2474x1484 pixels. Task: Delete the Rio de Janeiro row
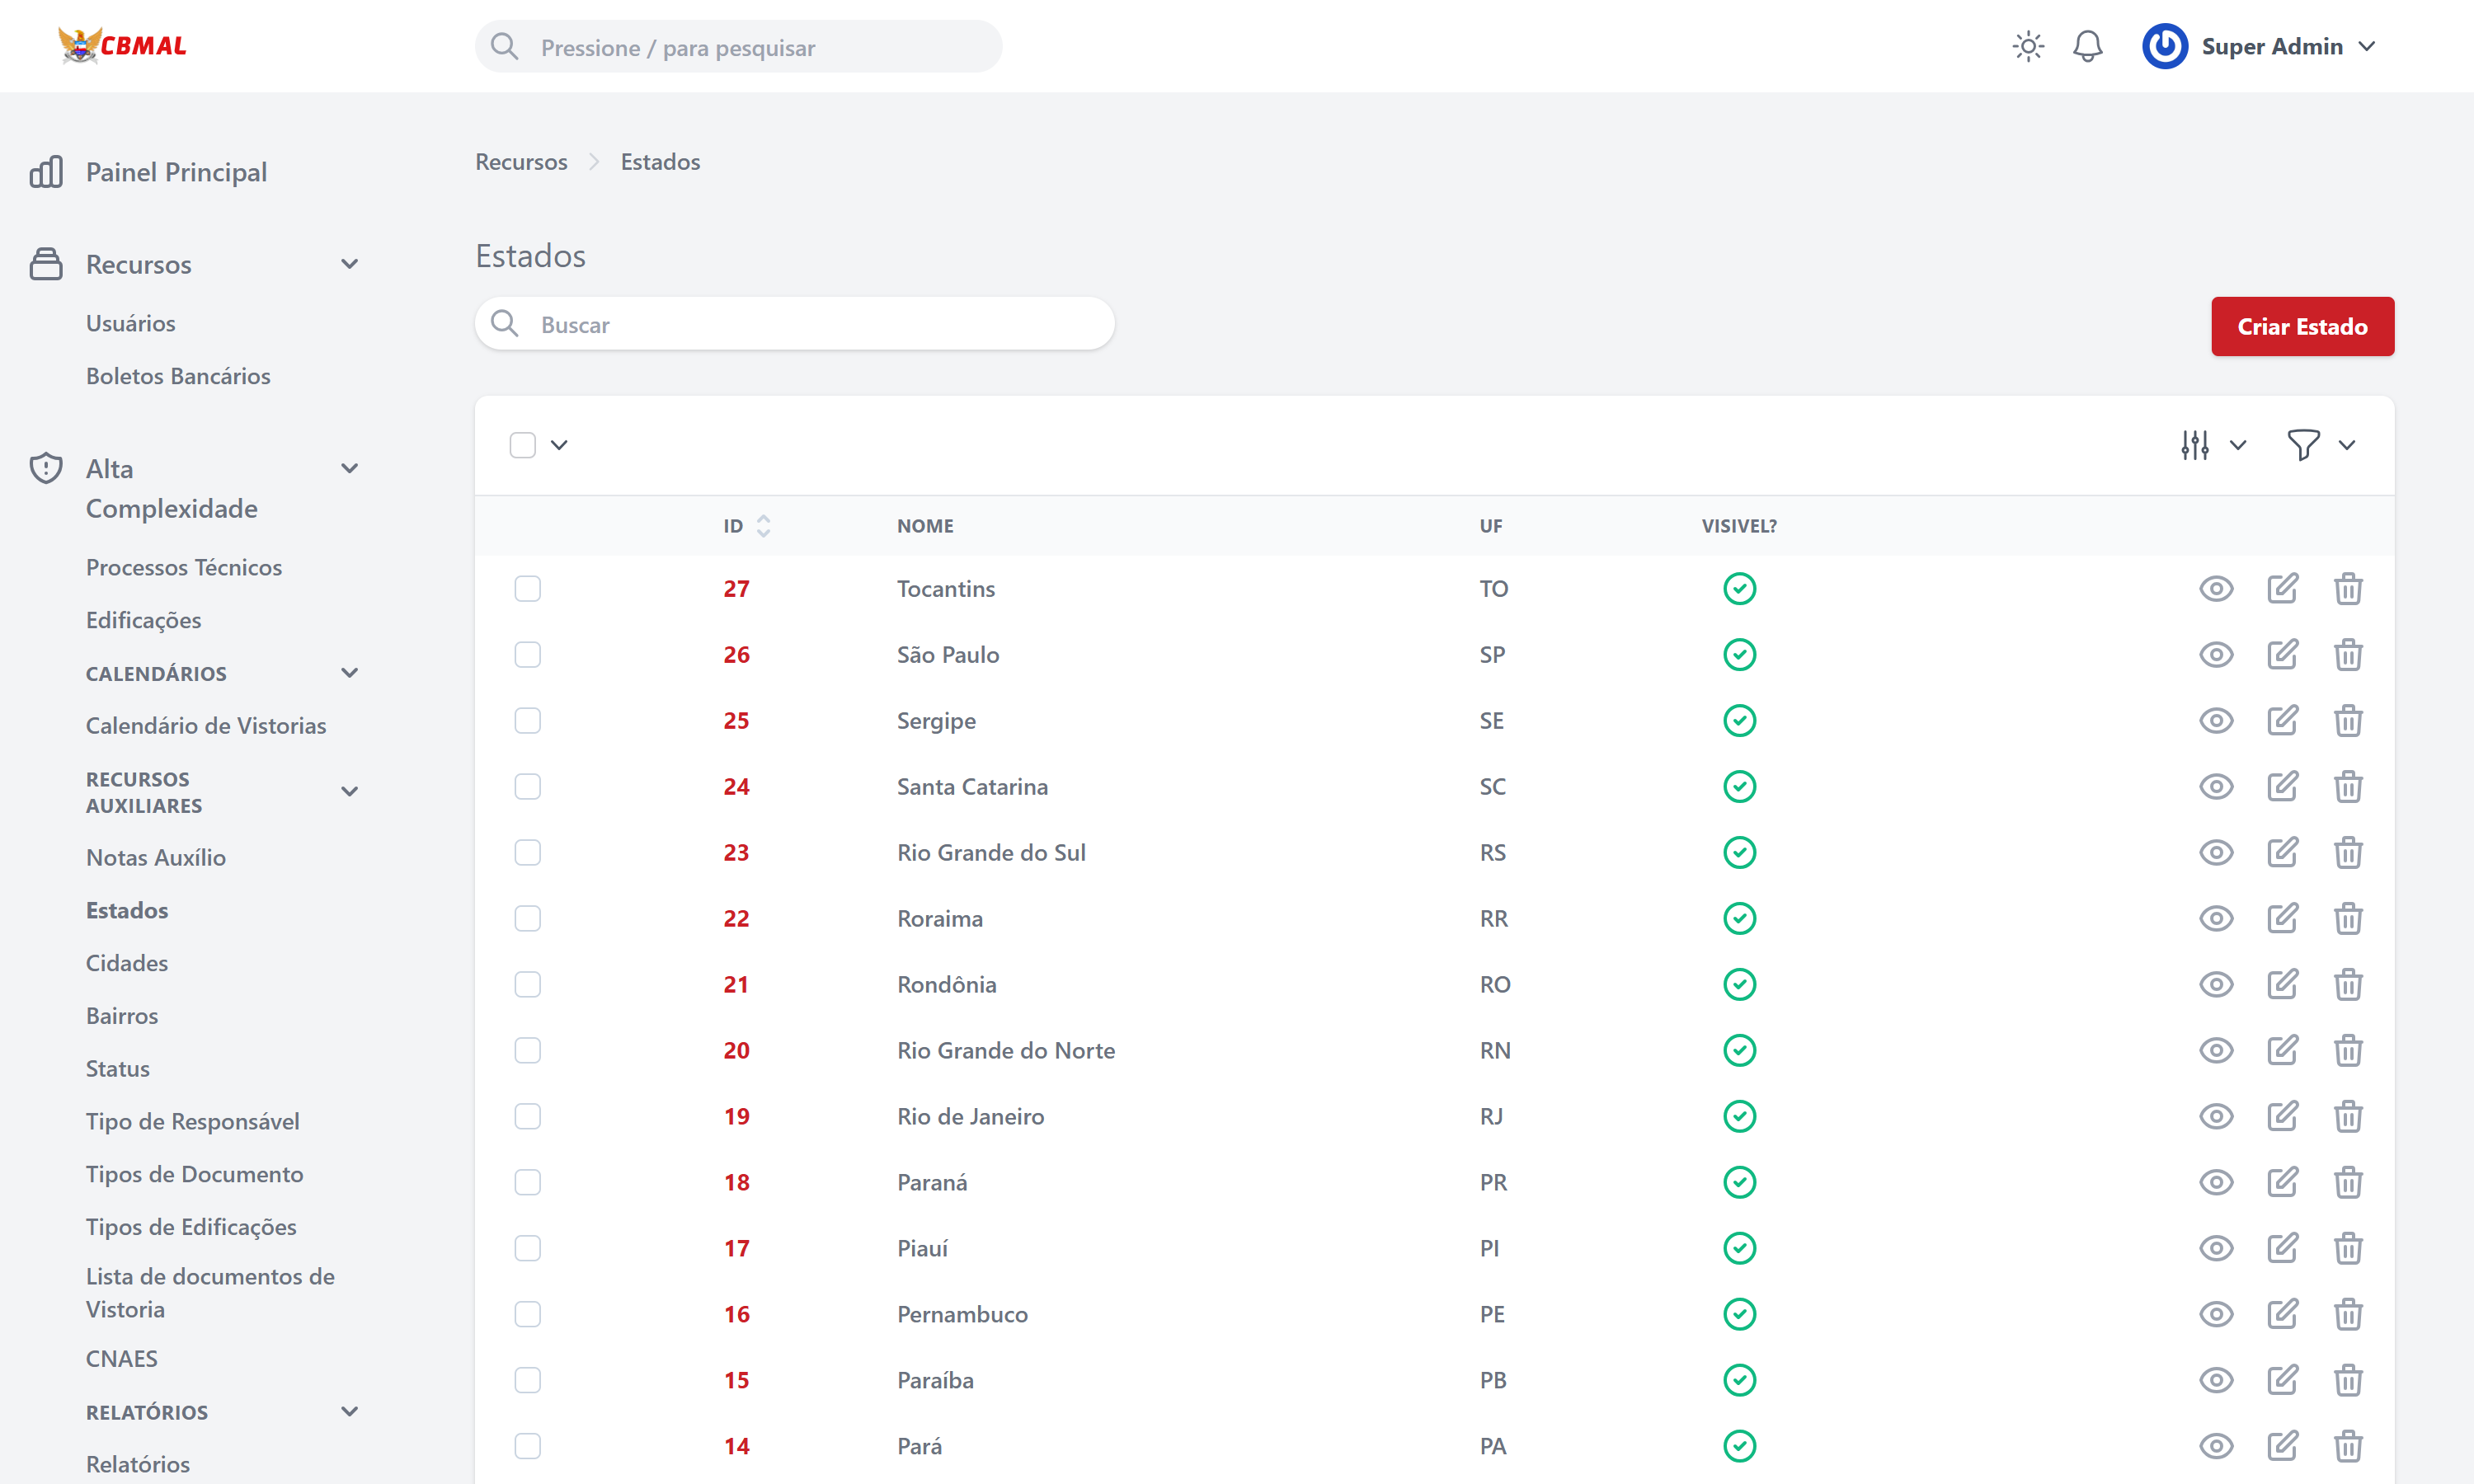[2347, 1116]
